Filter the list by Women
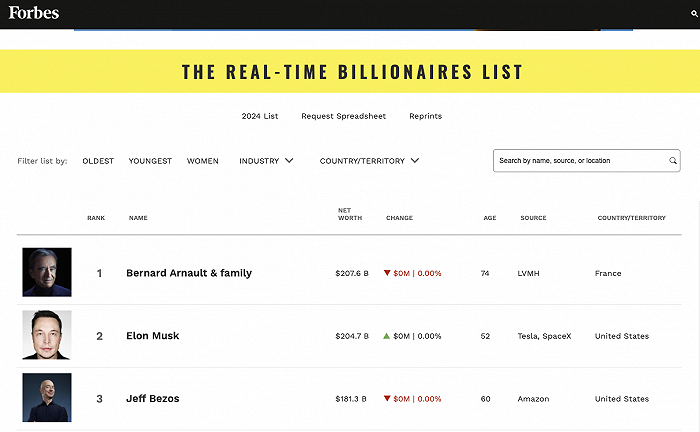 tap(203, 160)
